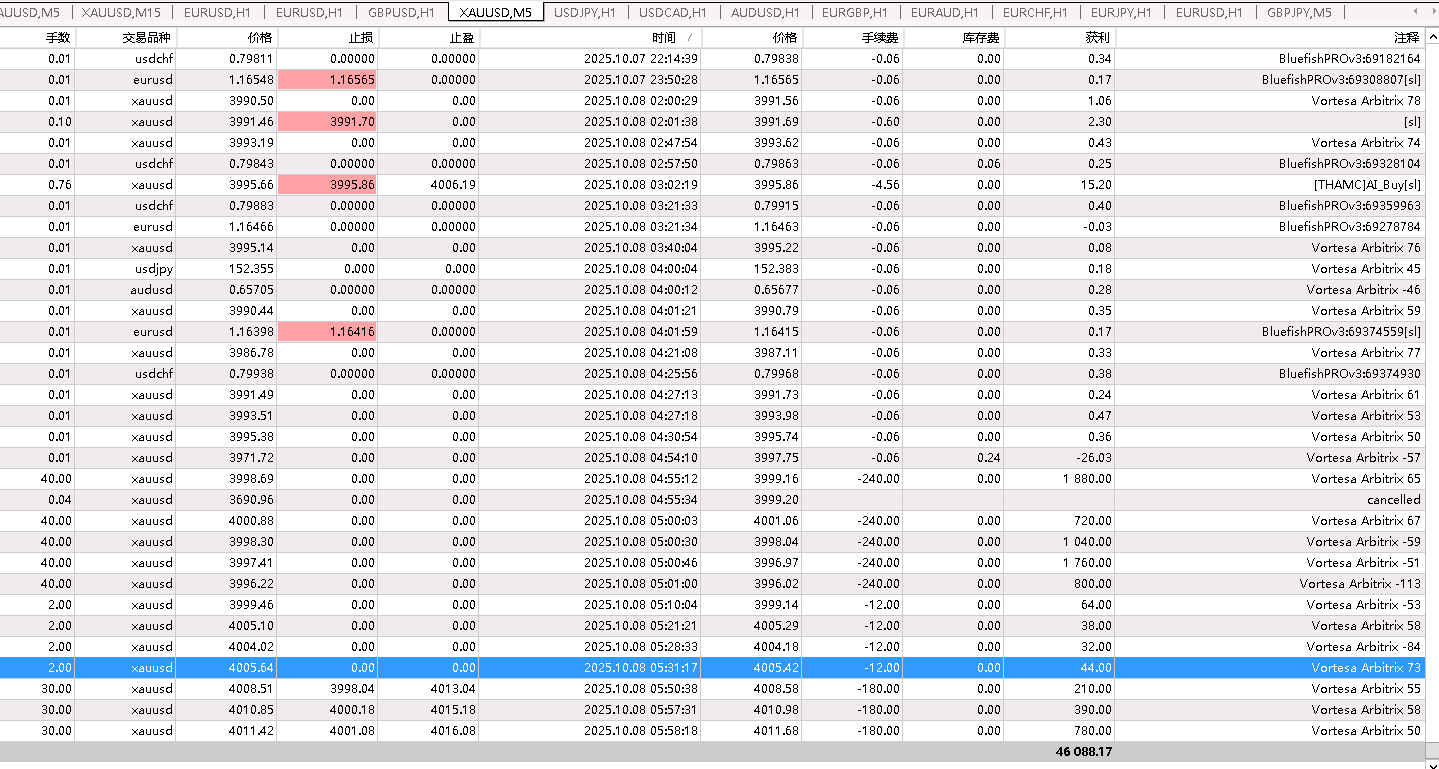Click the red stop-loss cell 3995.86
1439x769 pixels.
point(327,185)
